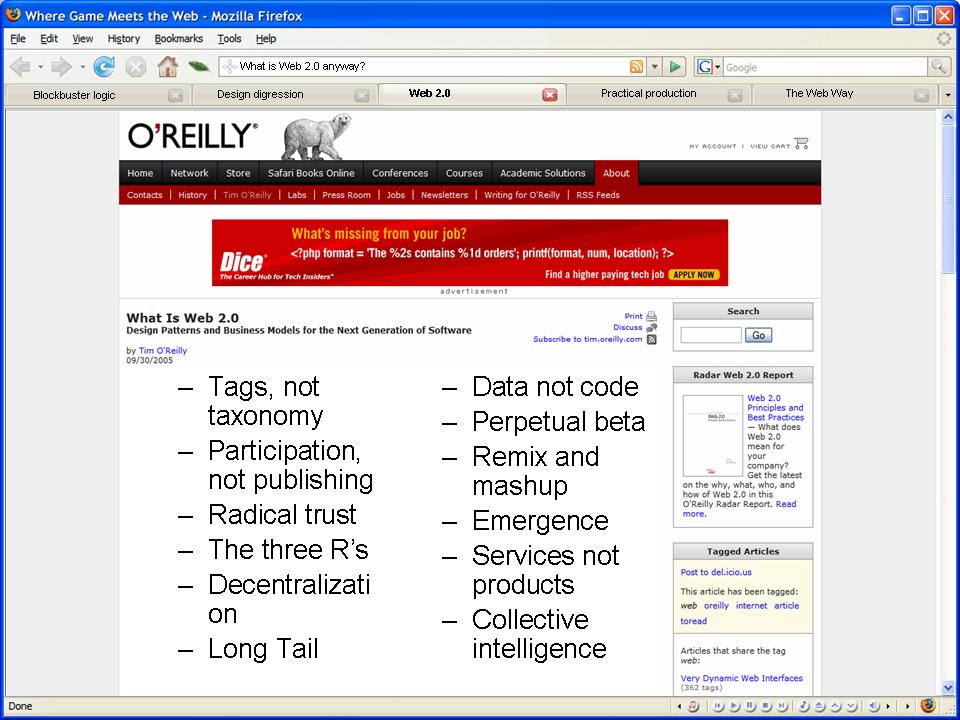This screenshot has height=720, width=960.
Task: Click the Press Room submenu link
Action: 347,195
